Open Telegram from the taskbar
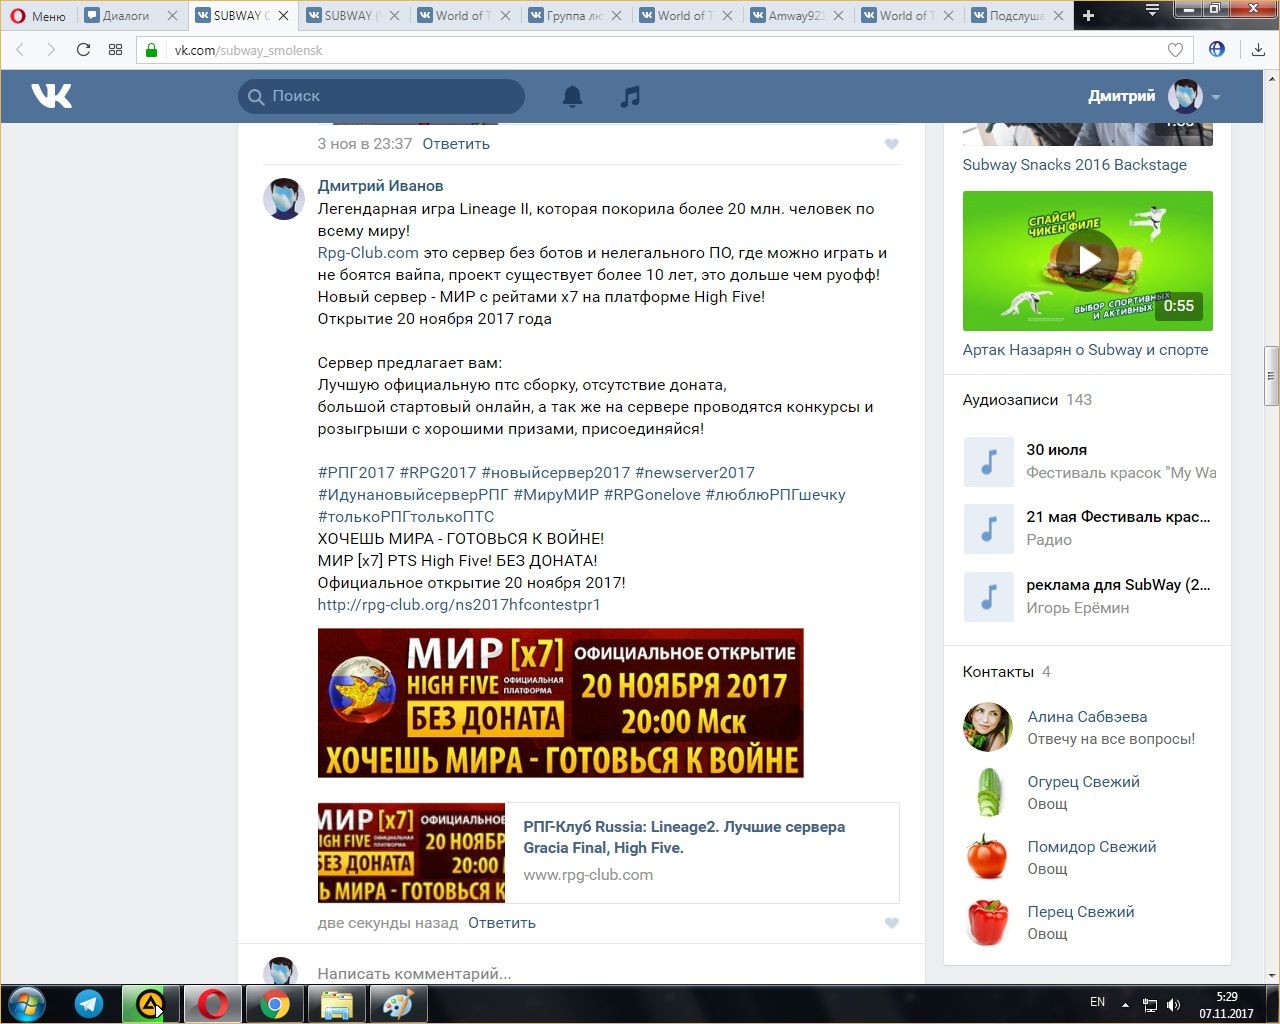Viewport: 1280px width, 1024px height. pyautogui.click(x=89, y=1004)
